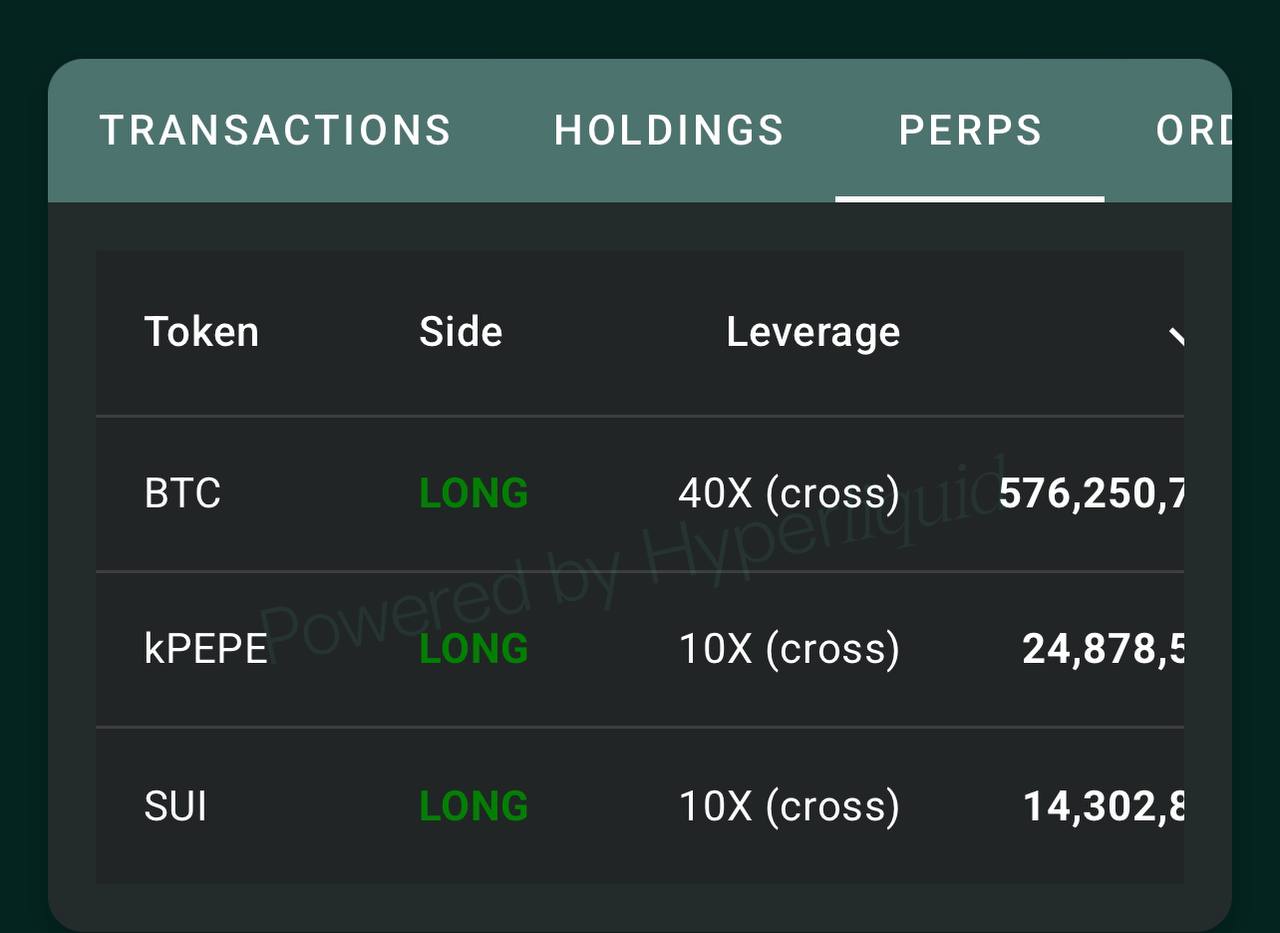Select the kPEPE token row
The image size is (1280, 933).
[640, 650]
